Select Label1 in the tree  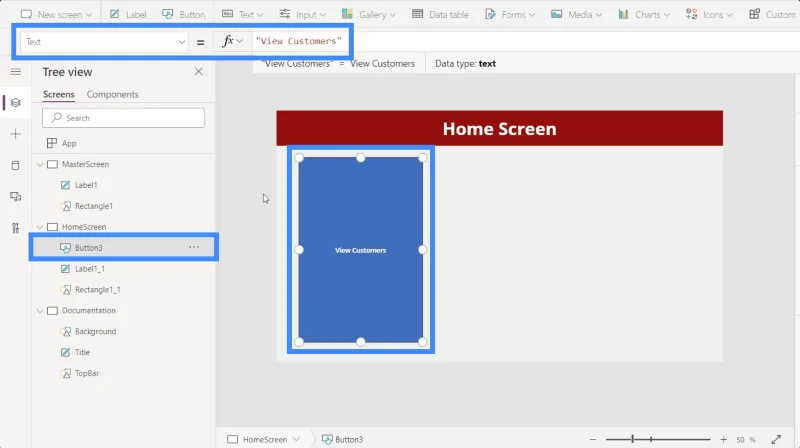pyautogui.click(x=86, y=185)
